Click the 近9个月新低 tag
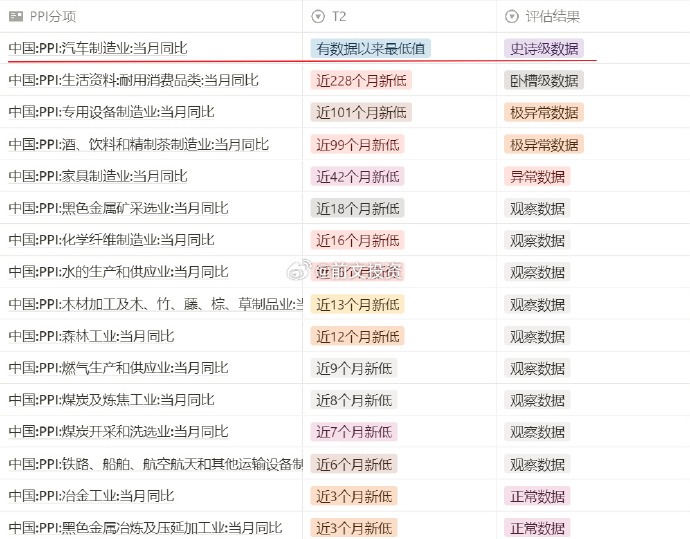The width and height of the screenshot is (690, 539). [354, 368]
